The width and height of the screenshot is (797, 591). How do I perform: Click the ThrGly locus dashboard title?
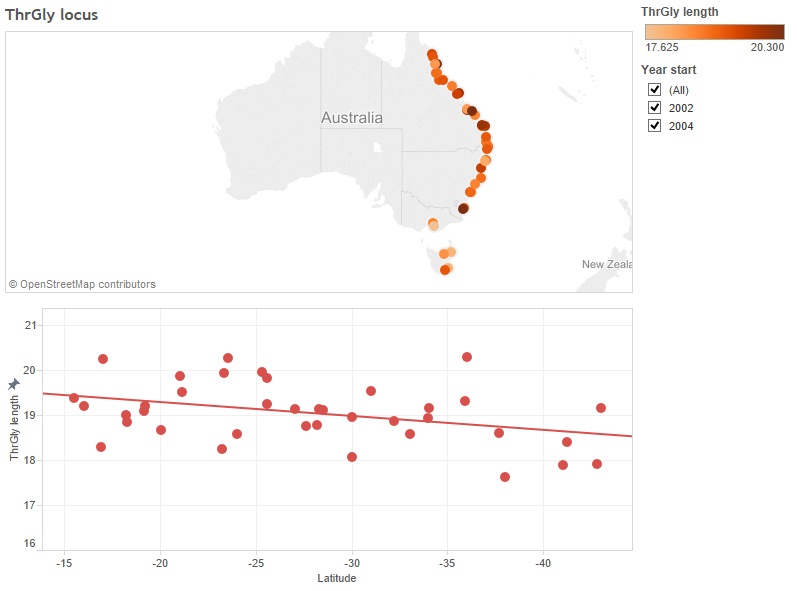(x=52, y=15)
